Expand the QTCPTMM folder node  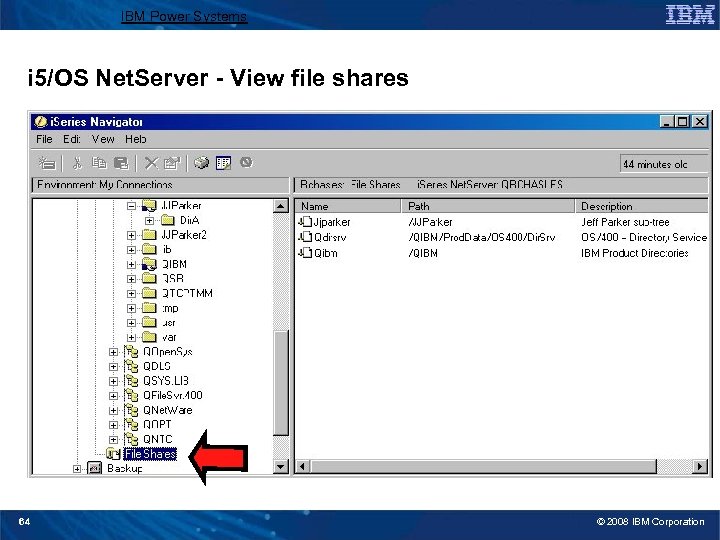click(131, 294)
